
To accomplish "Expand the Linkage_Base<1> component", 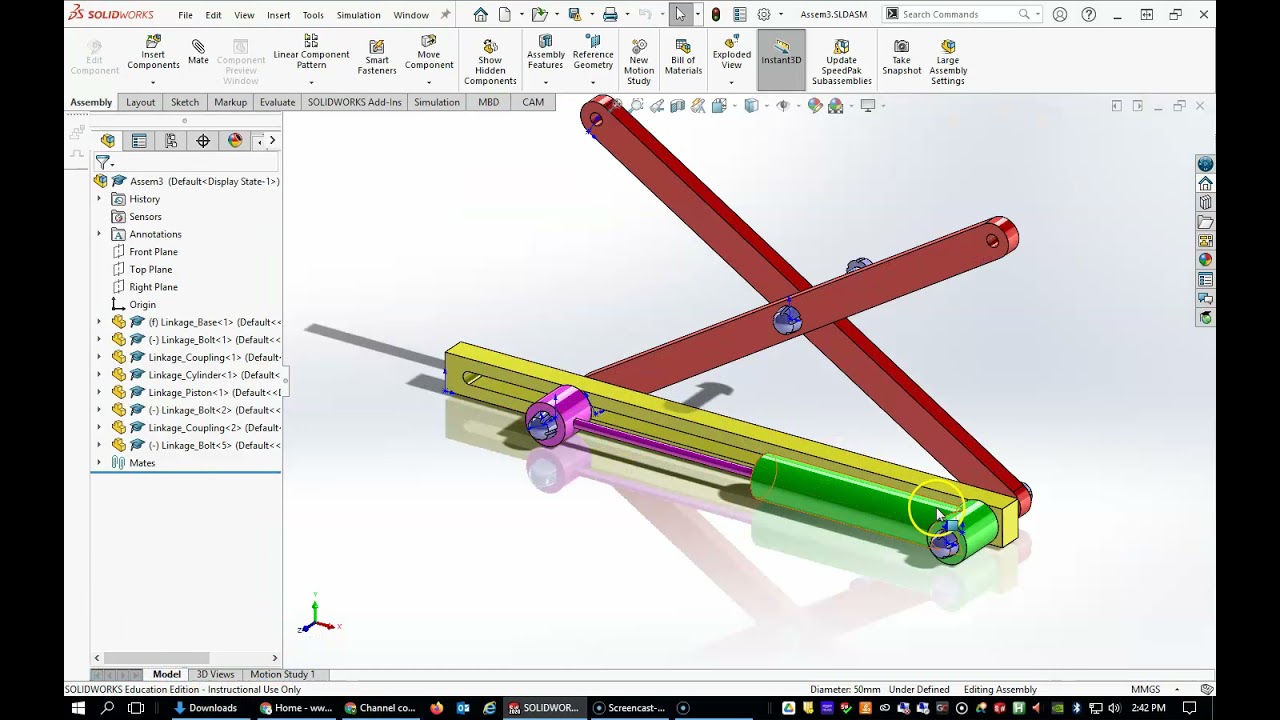I will click(x=99, y=322).
